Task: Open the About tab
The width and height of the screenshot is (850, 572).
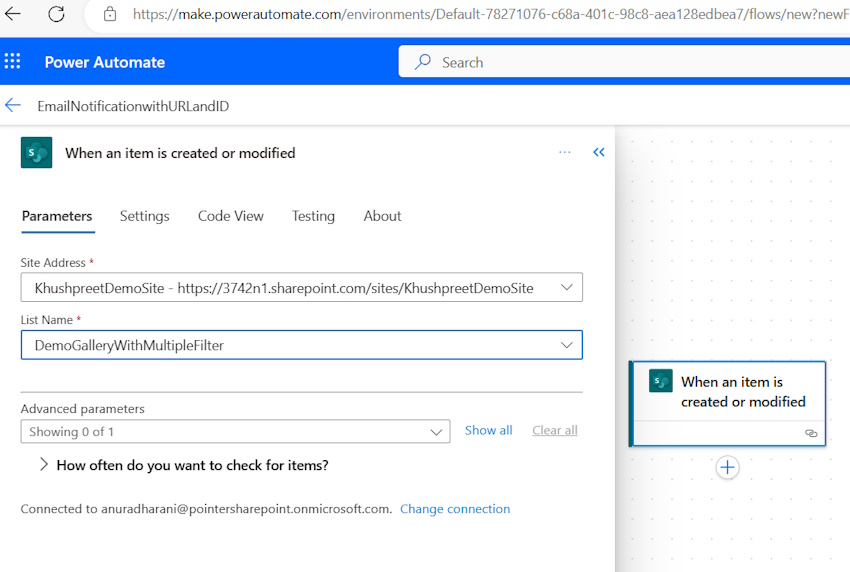Action: click(382, 216)
